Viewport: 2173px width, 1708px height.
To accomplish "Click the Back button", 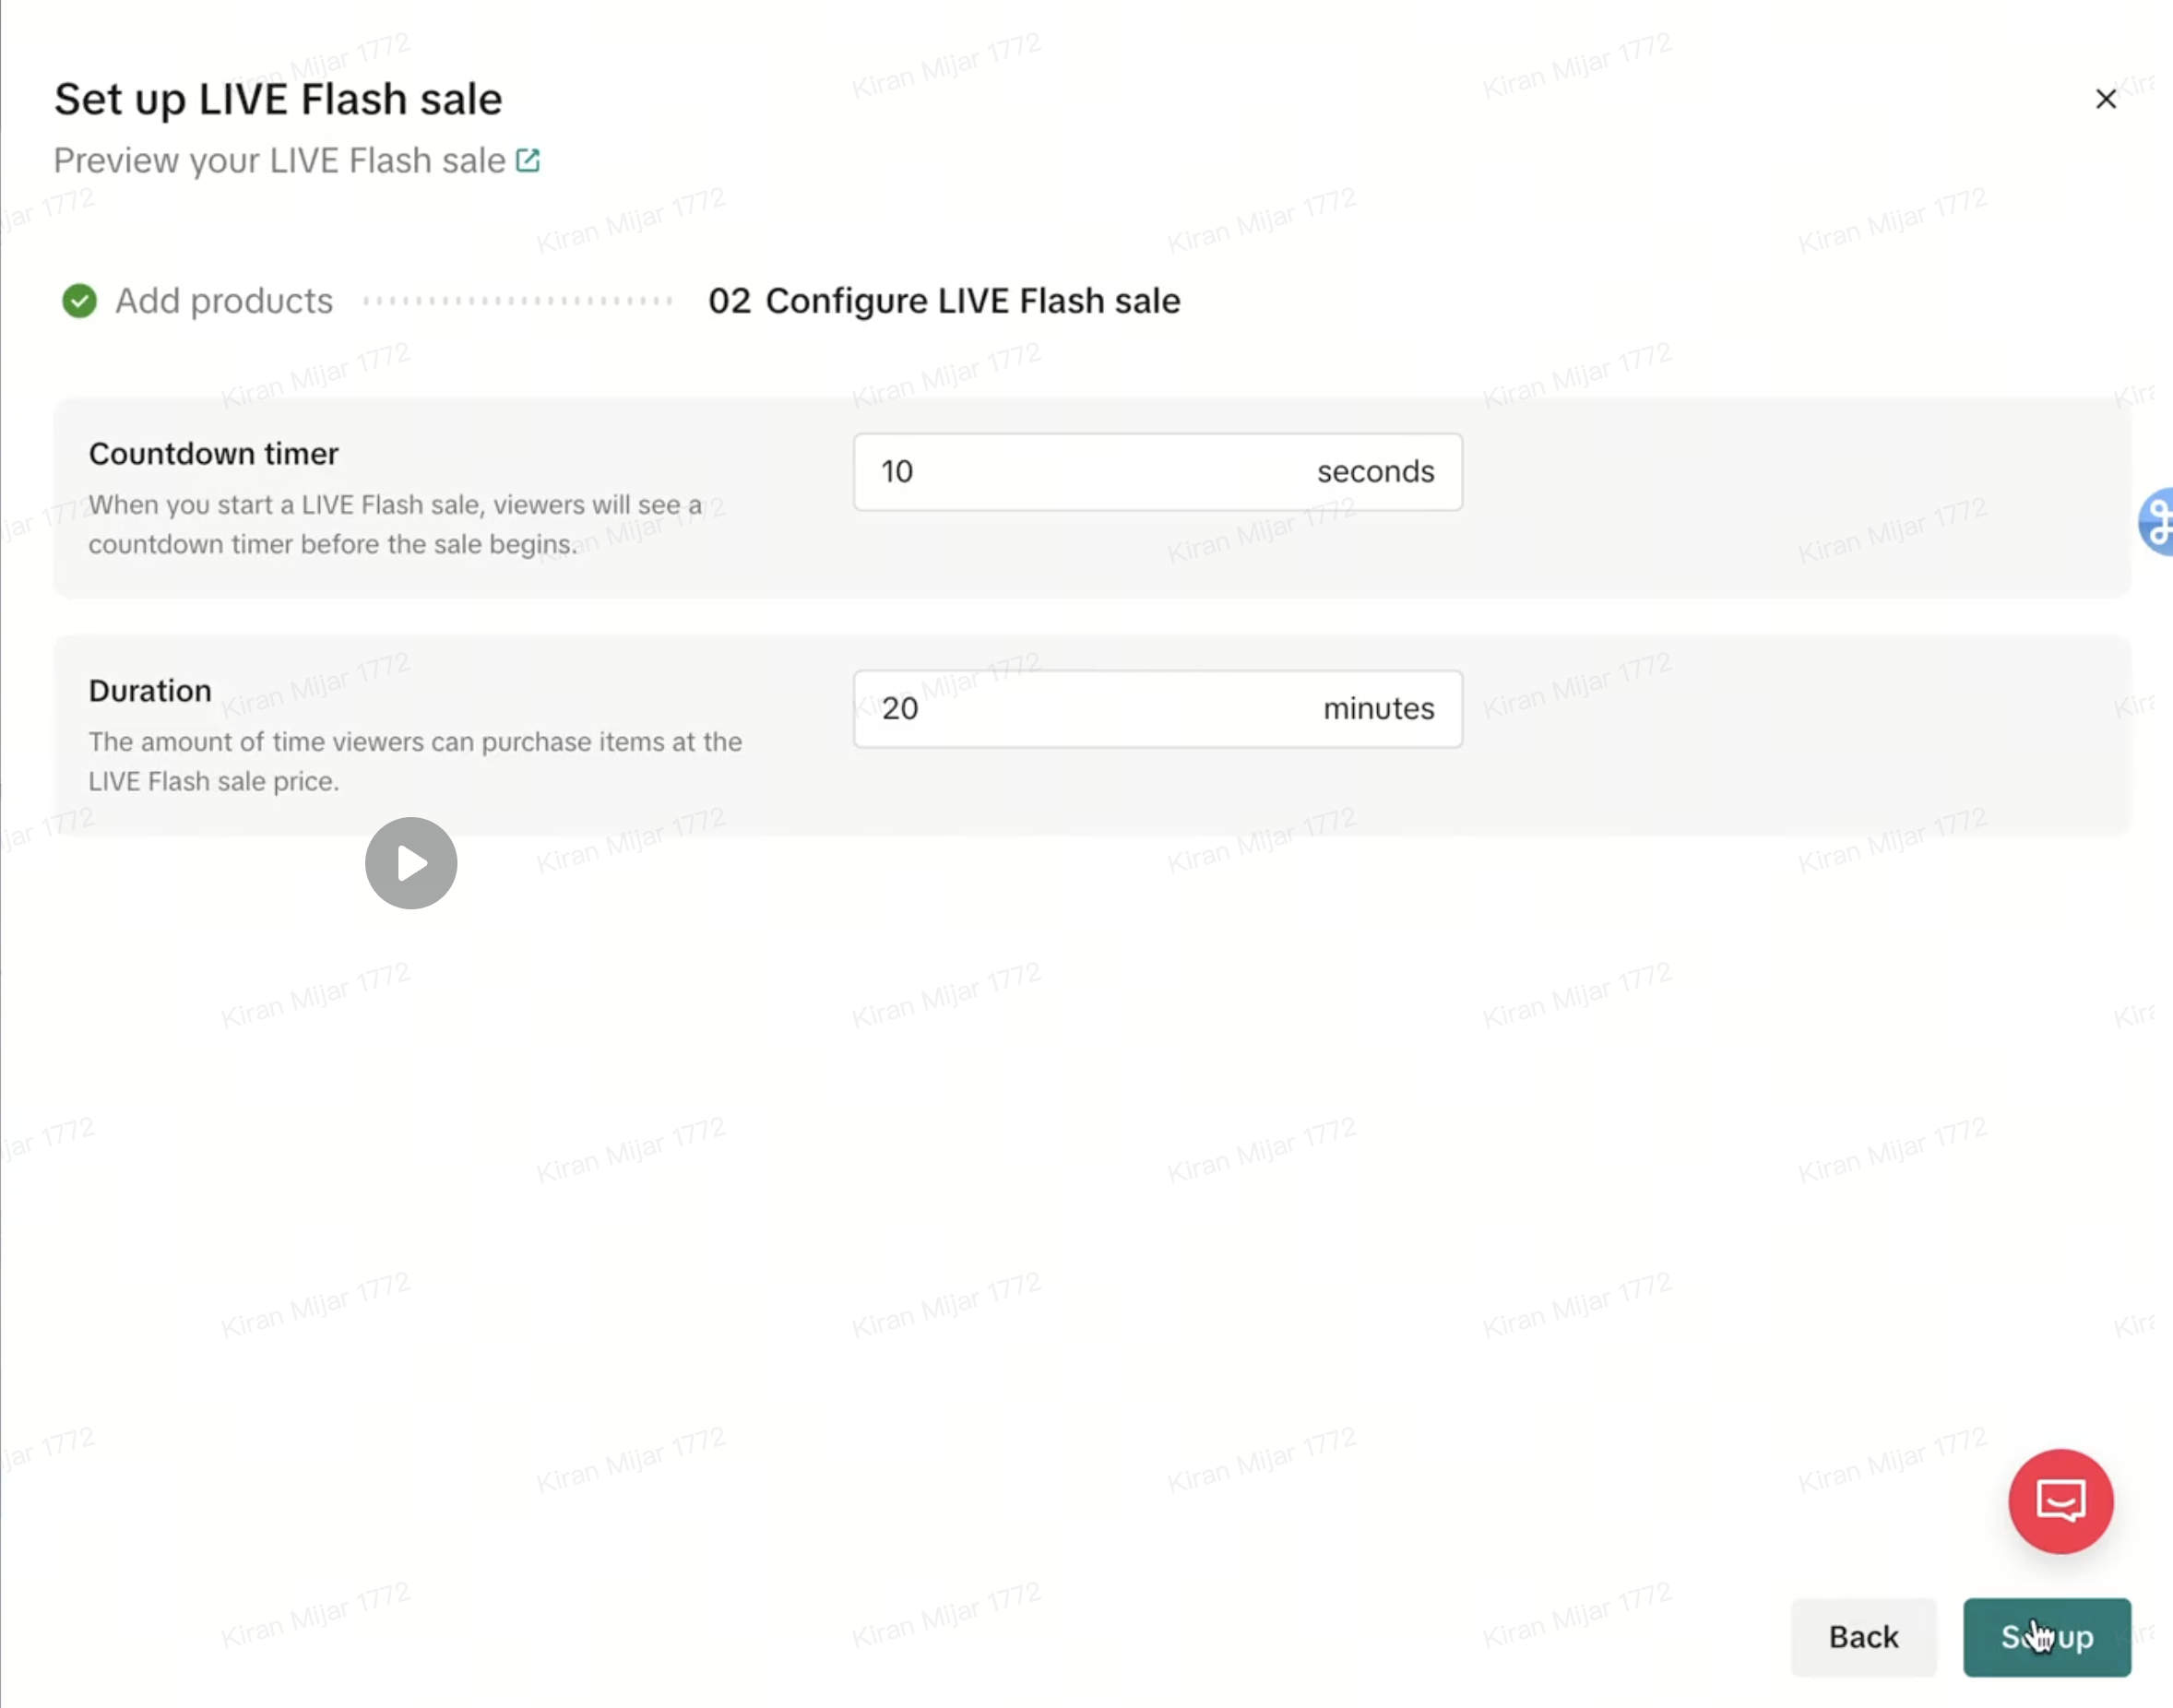I will (x=1863, y=1637).
